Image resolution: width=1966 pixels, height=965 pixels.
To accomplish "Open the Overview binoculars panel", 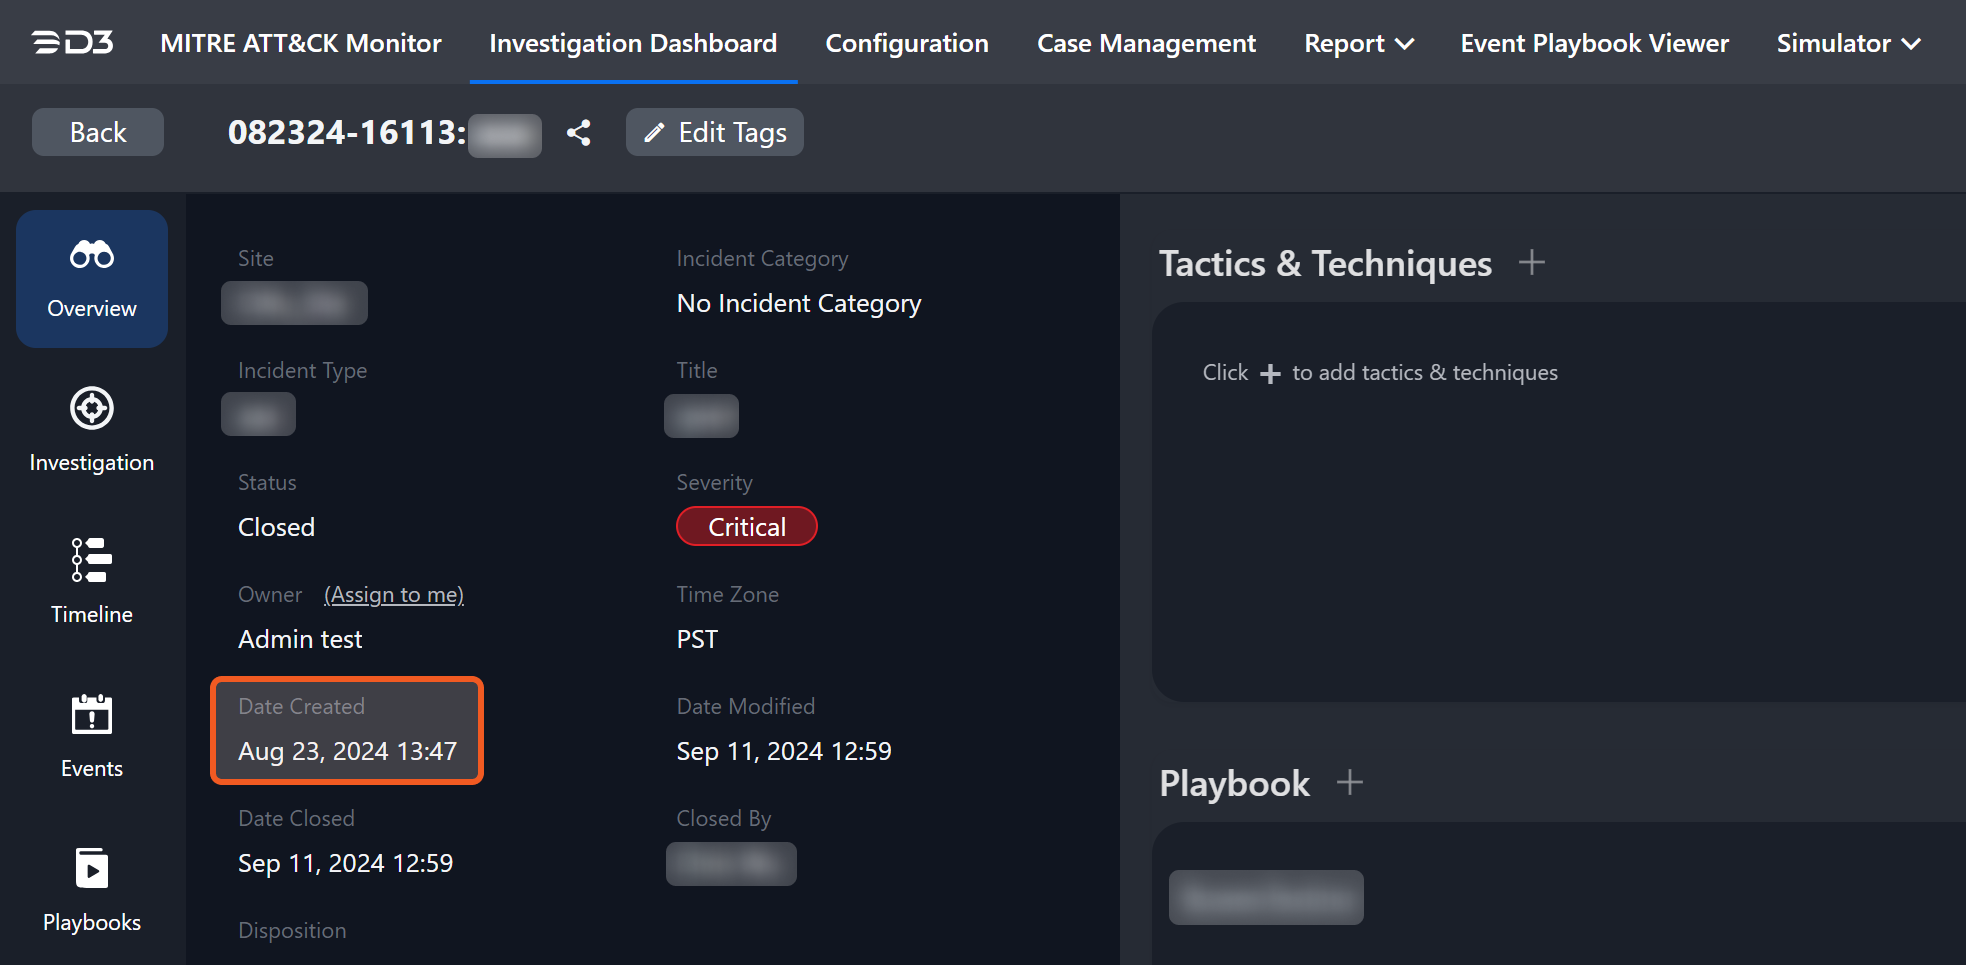I will click(x=92, y=279).
